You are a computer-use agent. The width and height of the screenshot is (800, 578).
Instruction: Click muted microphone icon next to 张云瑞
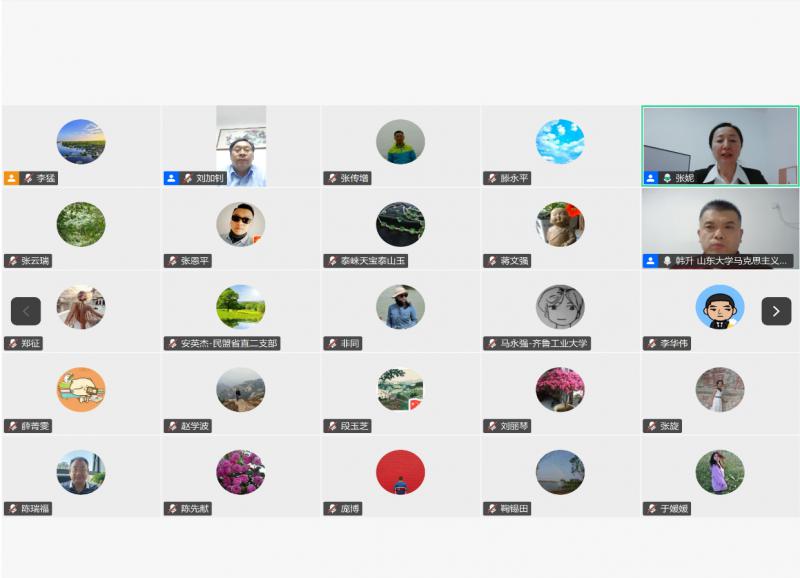pos(13,261)
